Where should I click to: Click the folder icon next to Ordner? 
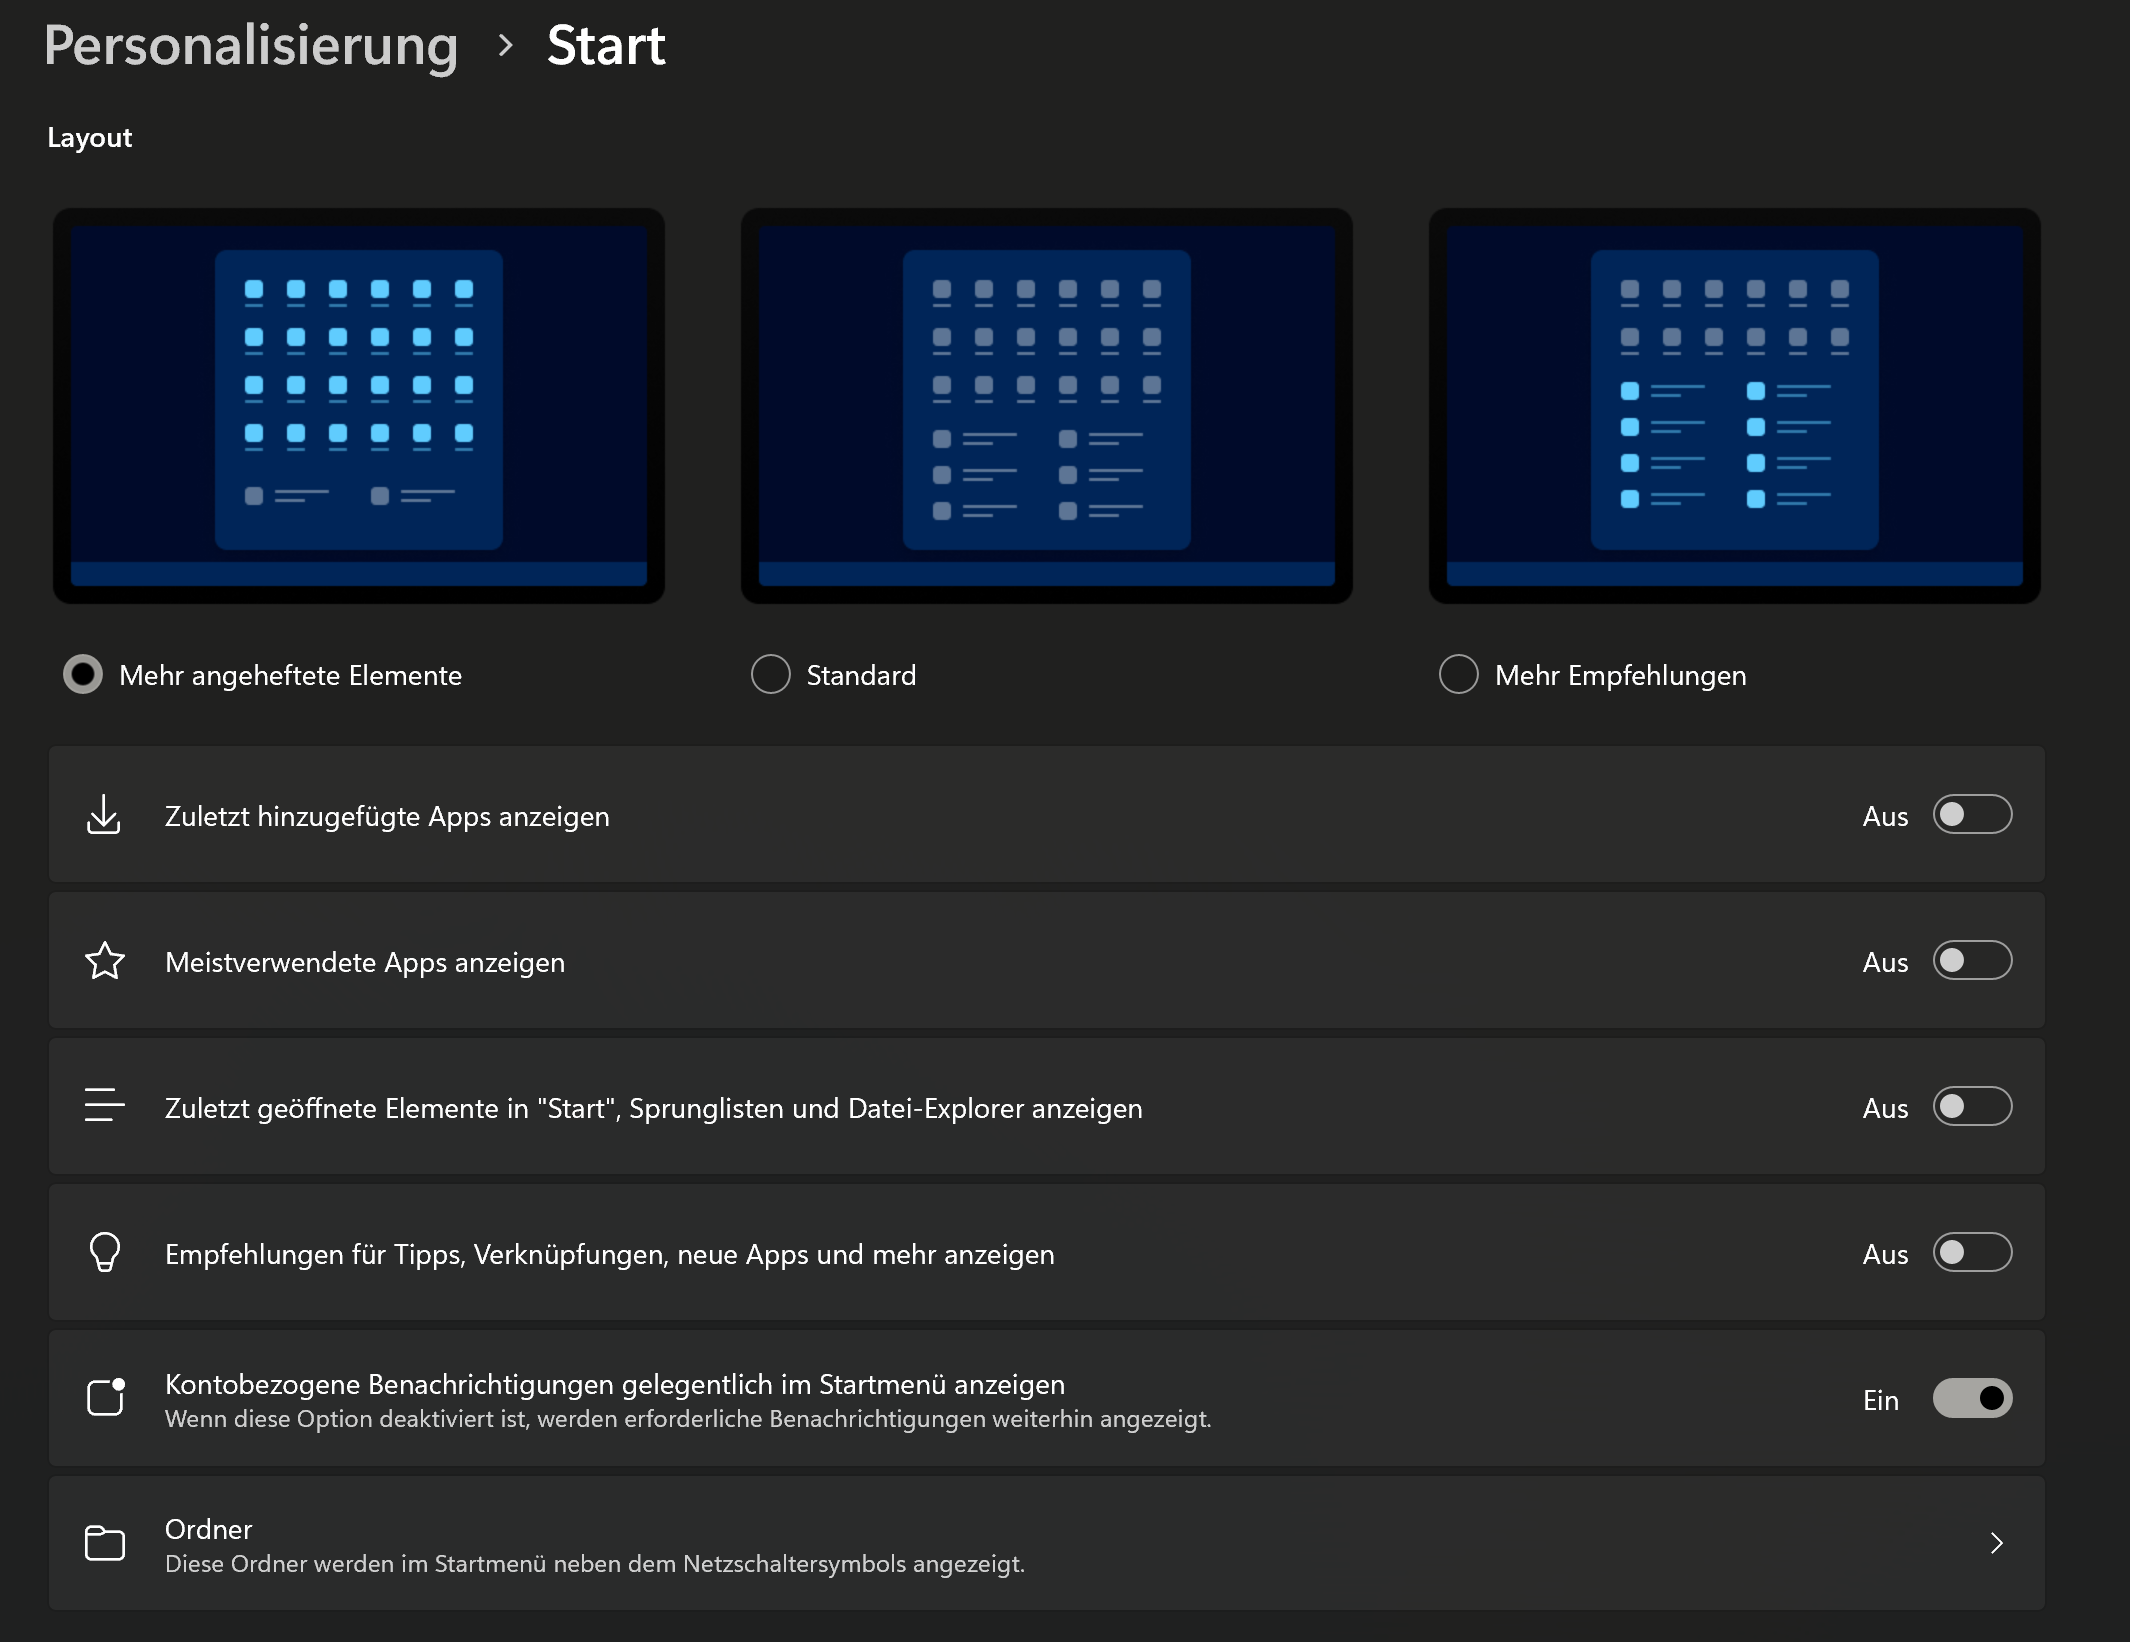point(104,1543)
